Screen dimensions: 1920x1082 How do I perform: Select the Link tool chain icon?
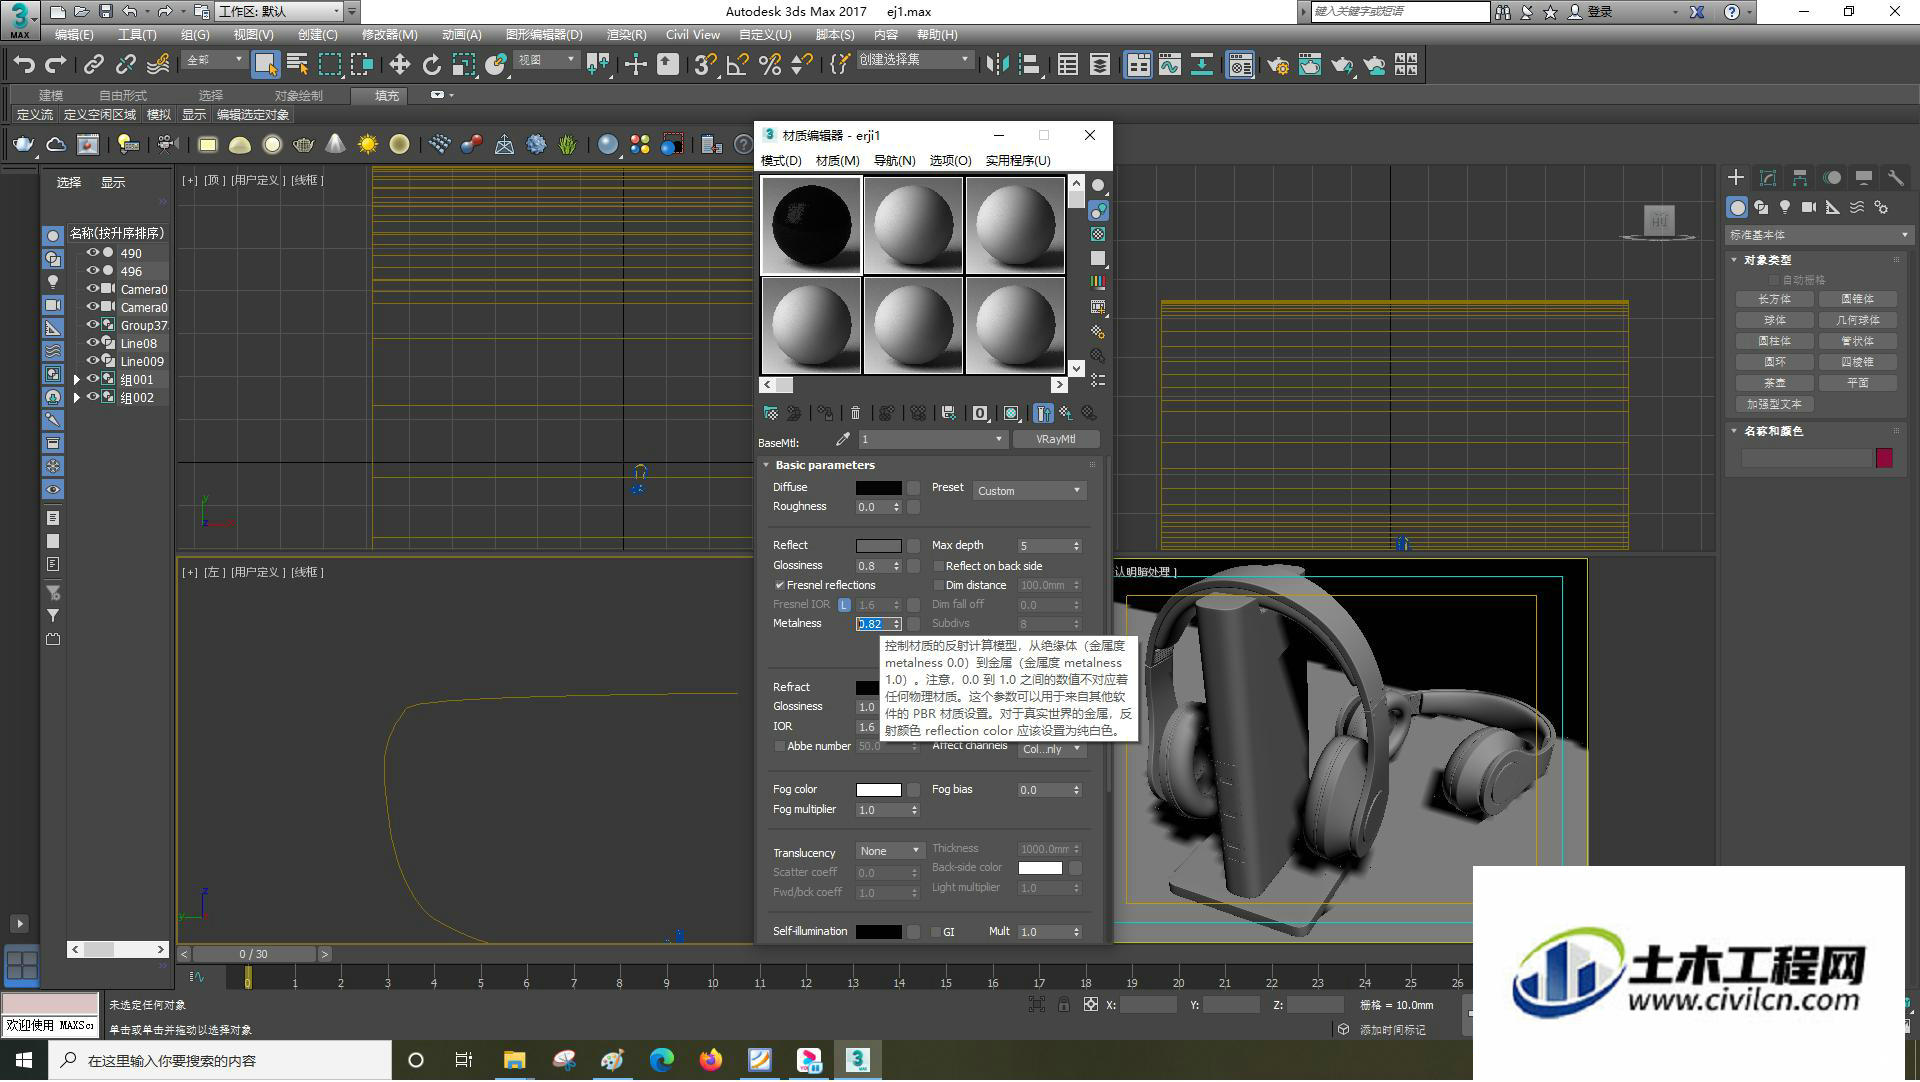coord(94,65)
